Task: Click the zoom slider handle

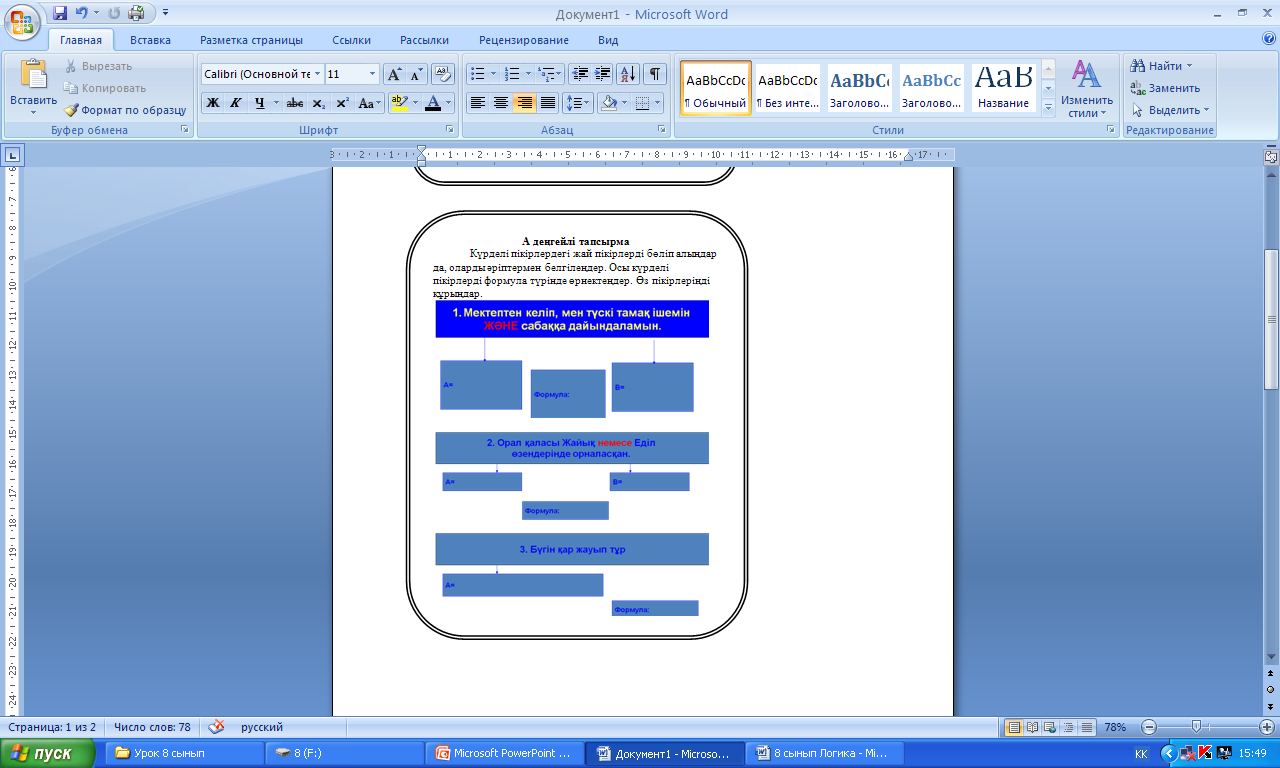Action: [x=1196, y=727]
